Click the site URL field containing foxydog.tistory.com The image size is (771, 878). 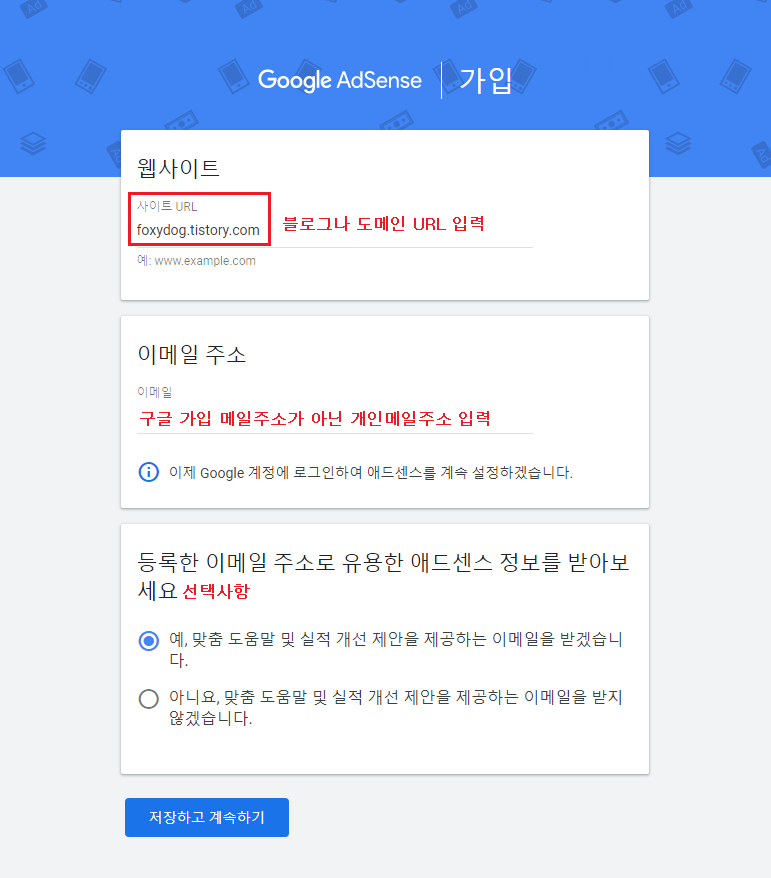click(x=335, y=230)
